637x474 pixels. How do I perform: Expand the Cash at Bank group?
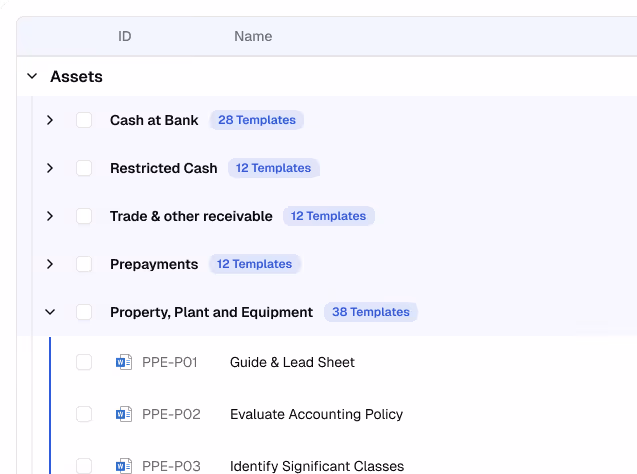pyautogui.click(x=50, y=120)
